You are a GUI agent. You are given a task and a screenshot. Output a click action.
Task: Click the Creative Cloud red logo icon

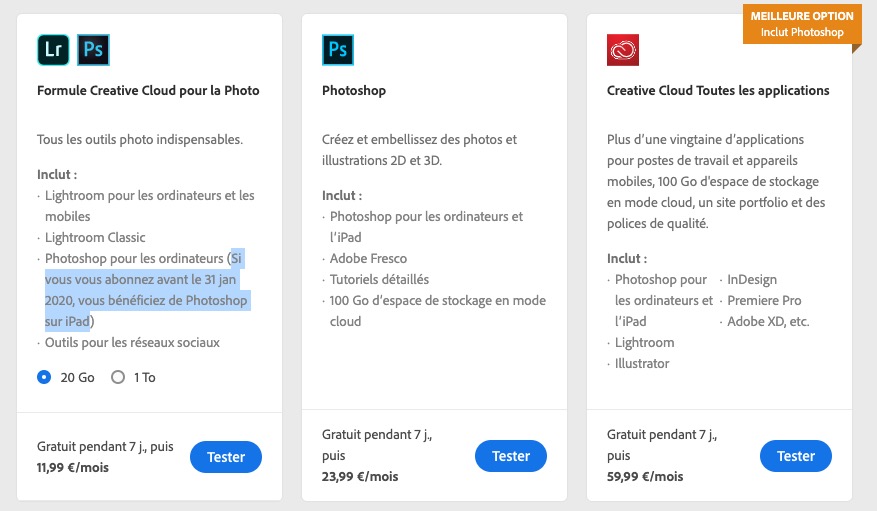coord(623,50)
